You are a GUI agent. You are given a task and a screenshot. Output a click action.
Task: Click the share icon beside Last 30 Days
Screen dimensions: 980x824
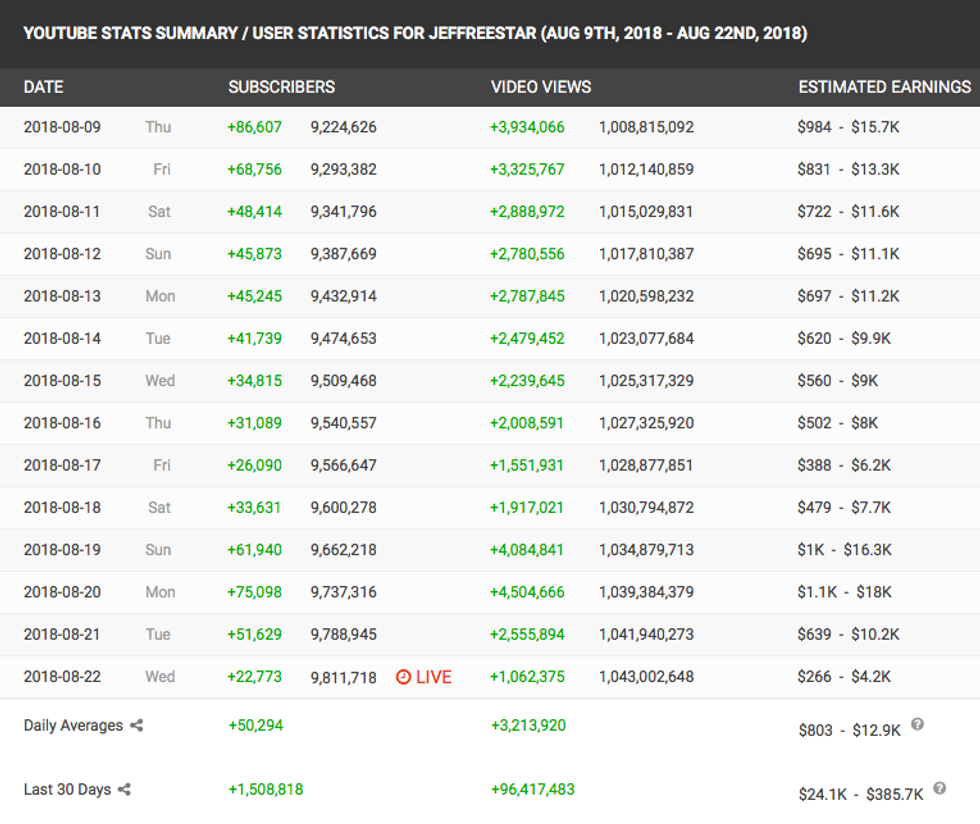(x=125, y=790)
